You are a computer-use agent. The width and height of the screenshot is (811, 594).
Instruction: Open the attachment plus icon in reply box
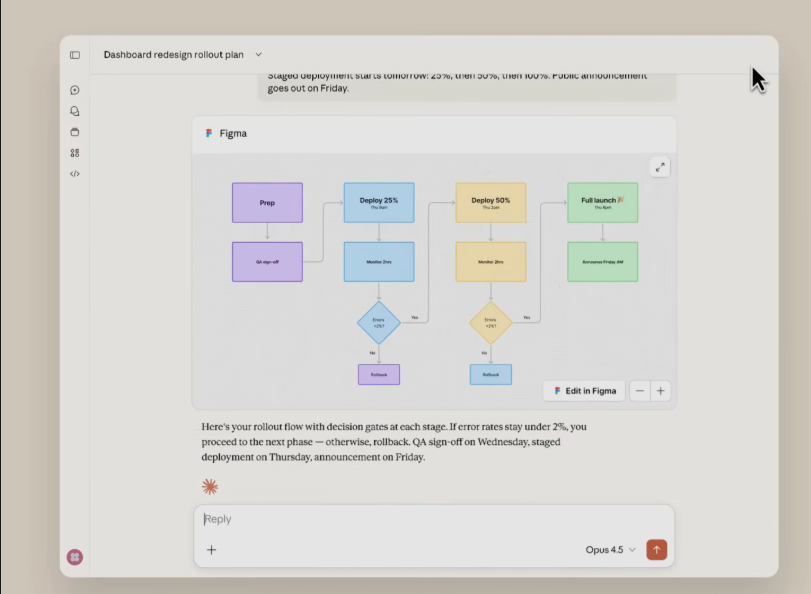pos(211,549)
